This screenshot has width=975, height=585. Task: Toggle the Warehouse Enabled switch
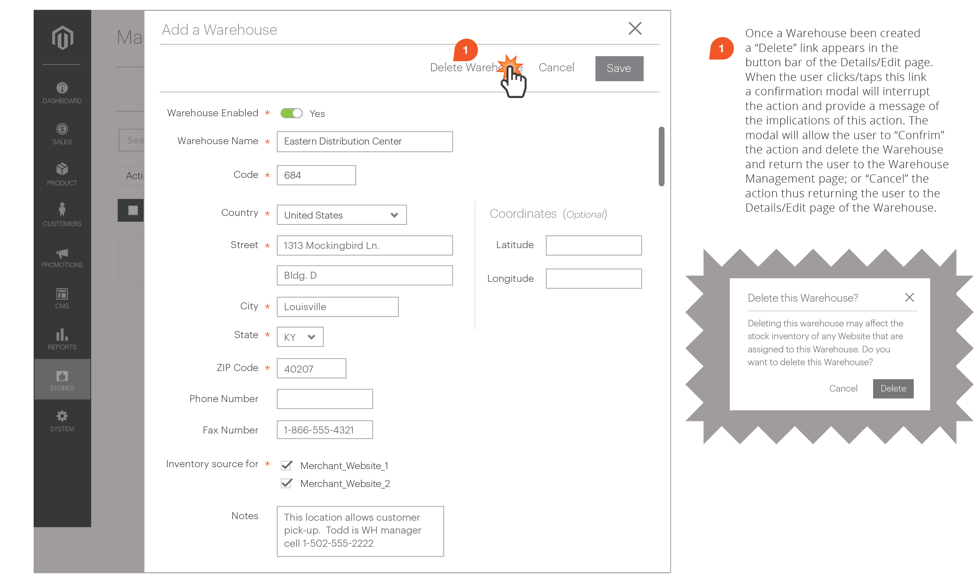pos(291,114)
